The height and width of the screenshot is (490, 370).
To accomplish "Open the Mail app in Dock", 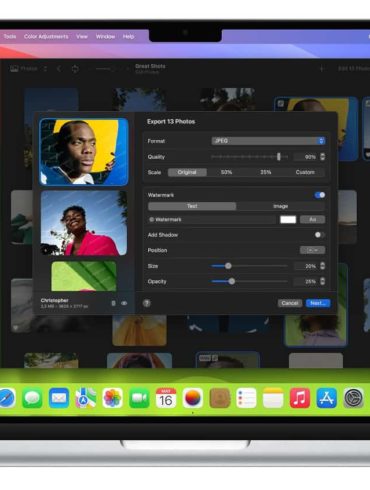I will (59, 398).
